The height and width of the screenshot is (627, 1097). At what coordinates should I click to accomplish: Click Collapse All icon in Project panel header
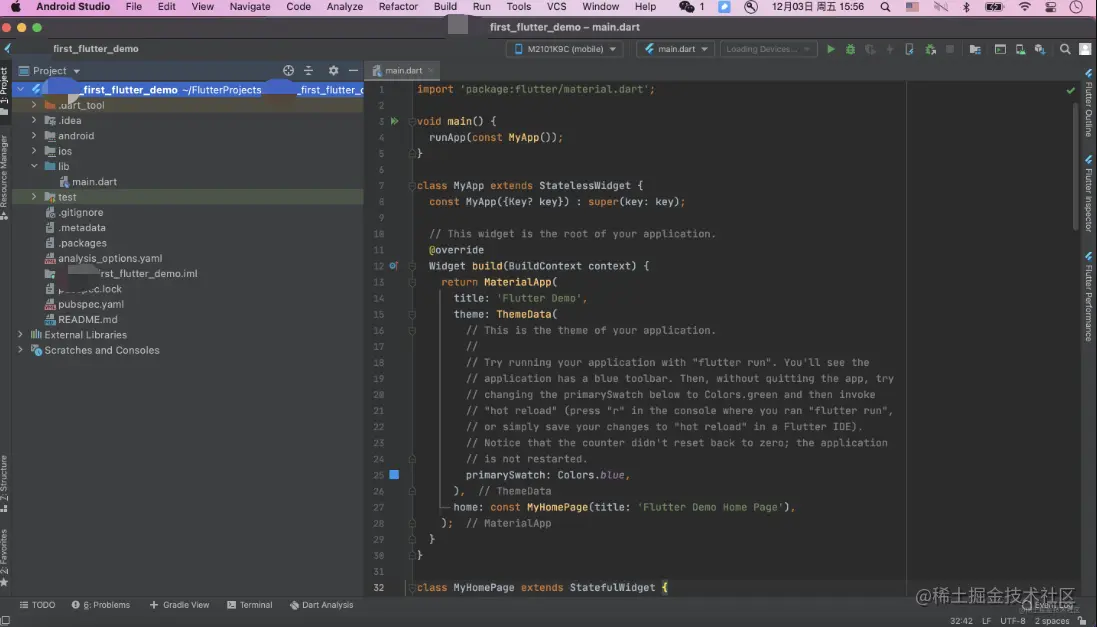point(308,71)
